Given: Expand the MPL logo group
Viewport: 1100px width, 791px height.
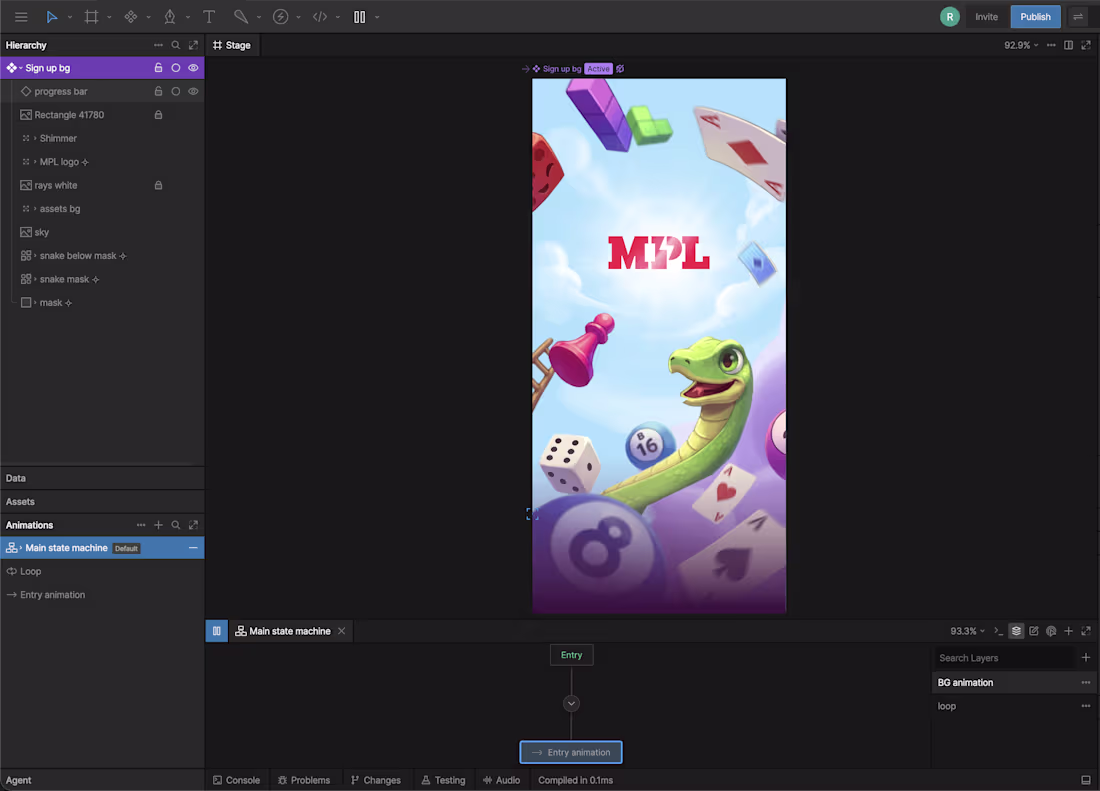Looking at the screenshot, I should [x=35, y=162].
